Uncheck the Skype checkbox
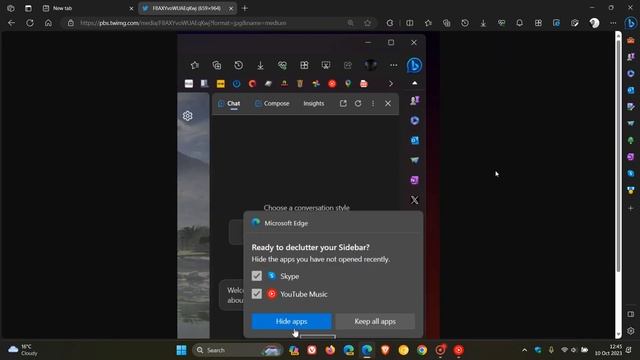Screen dimensions: 640x360 tap(257, 276)
